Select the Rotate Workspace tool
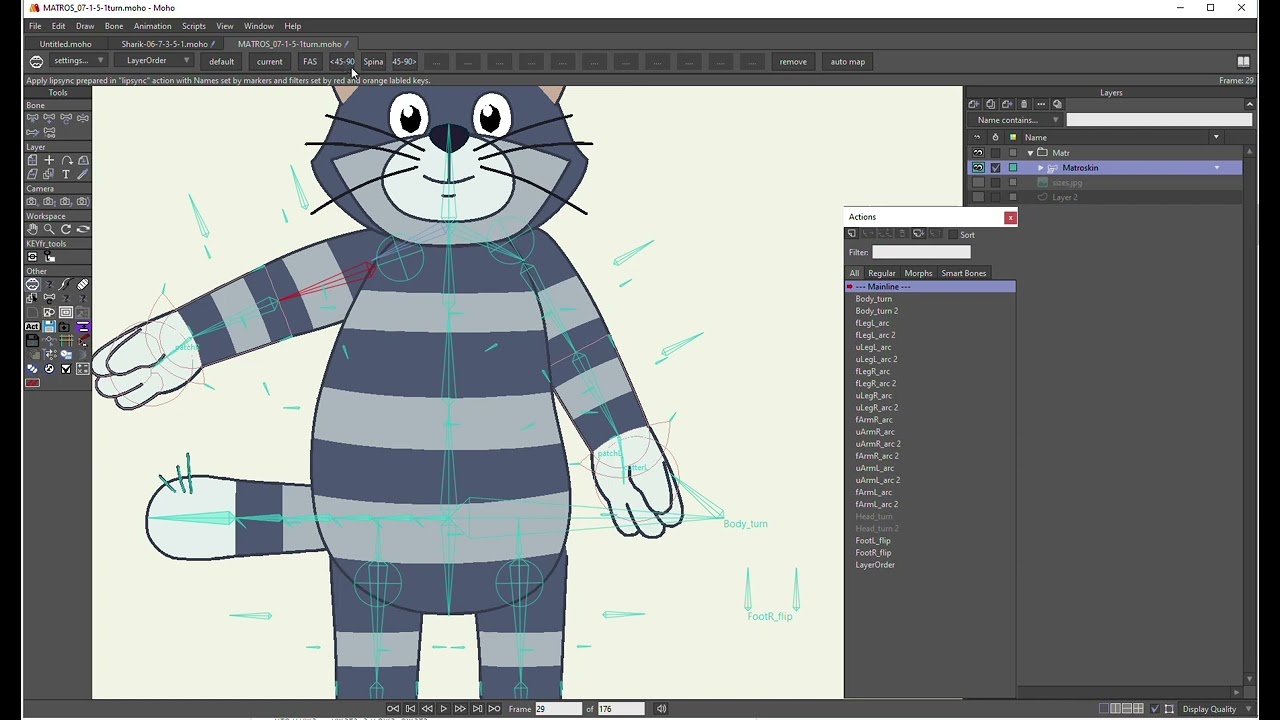 [x=66, y=229]
